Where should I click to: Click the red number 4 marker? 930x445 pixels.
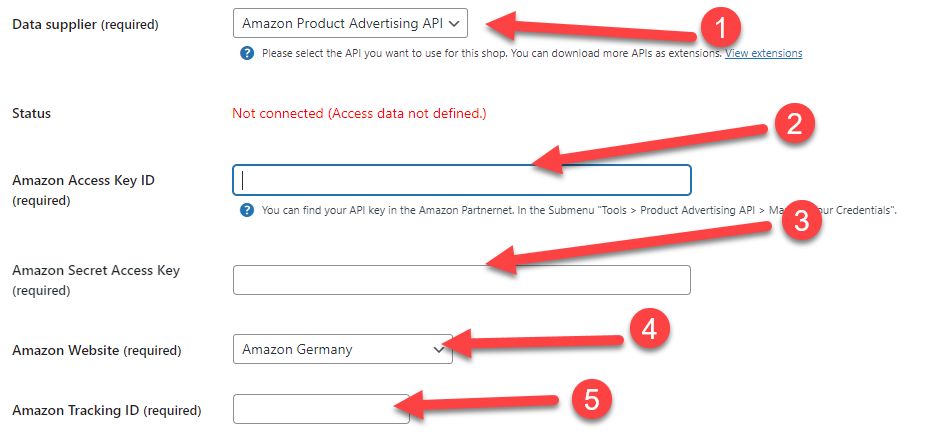pyautogui.click(x=649, y=330)
